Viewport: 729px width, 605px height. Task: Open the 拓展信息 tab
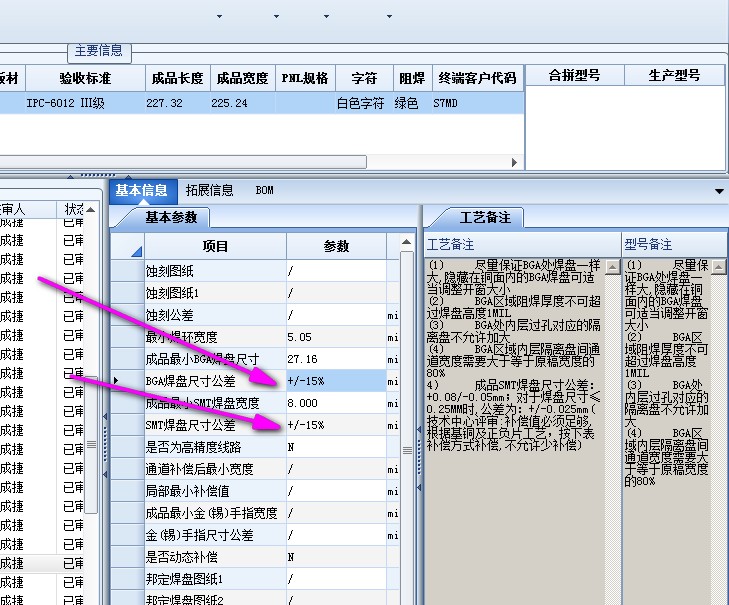pyautogui.click(x=209, y=191)
